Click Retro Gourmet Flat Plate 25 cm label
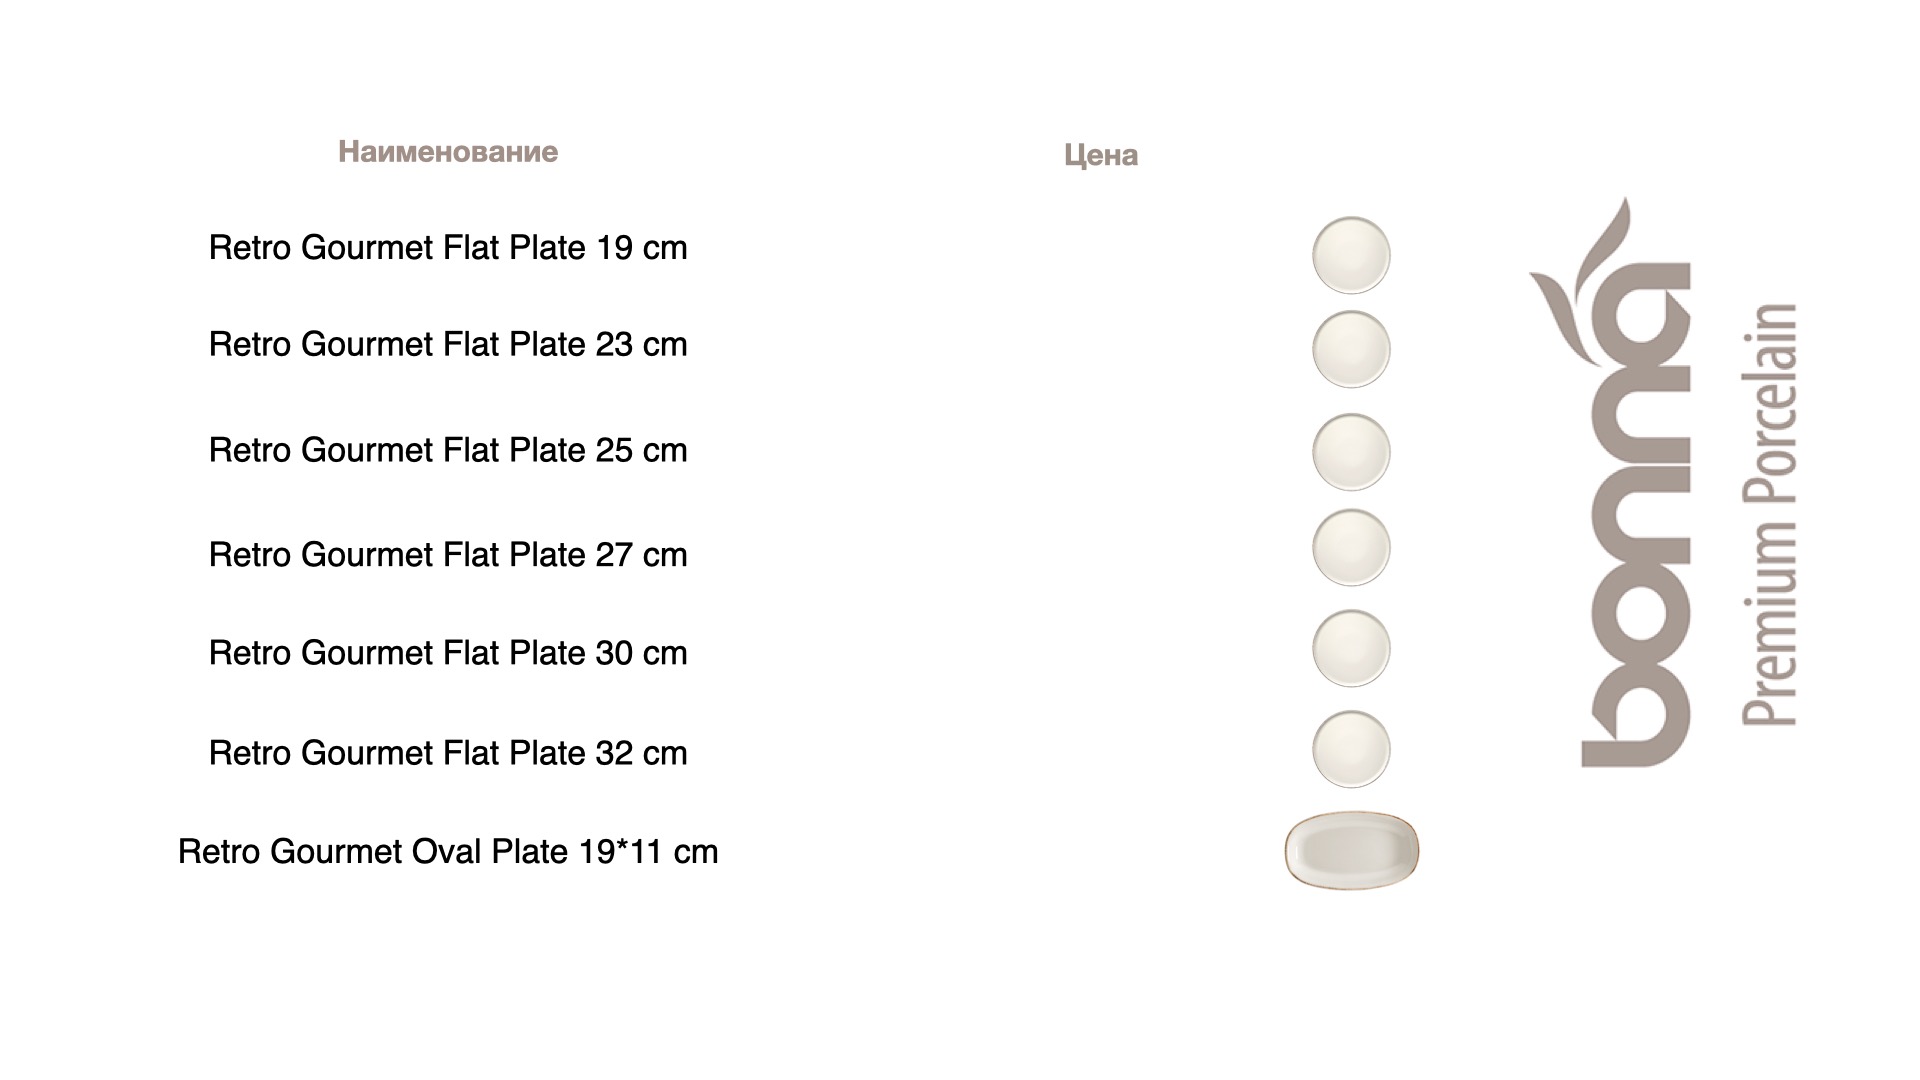Screen dimensions: 1920x1080 tap(447, 450)
